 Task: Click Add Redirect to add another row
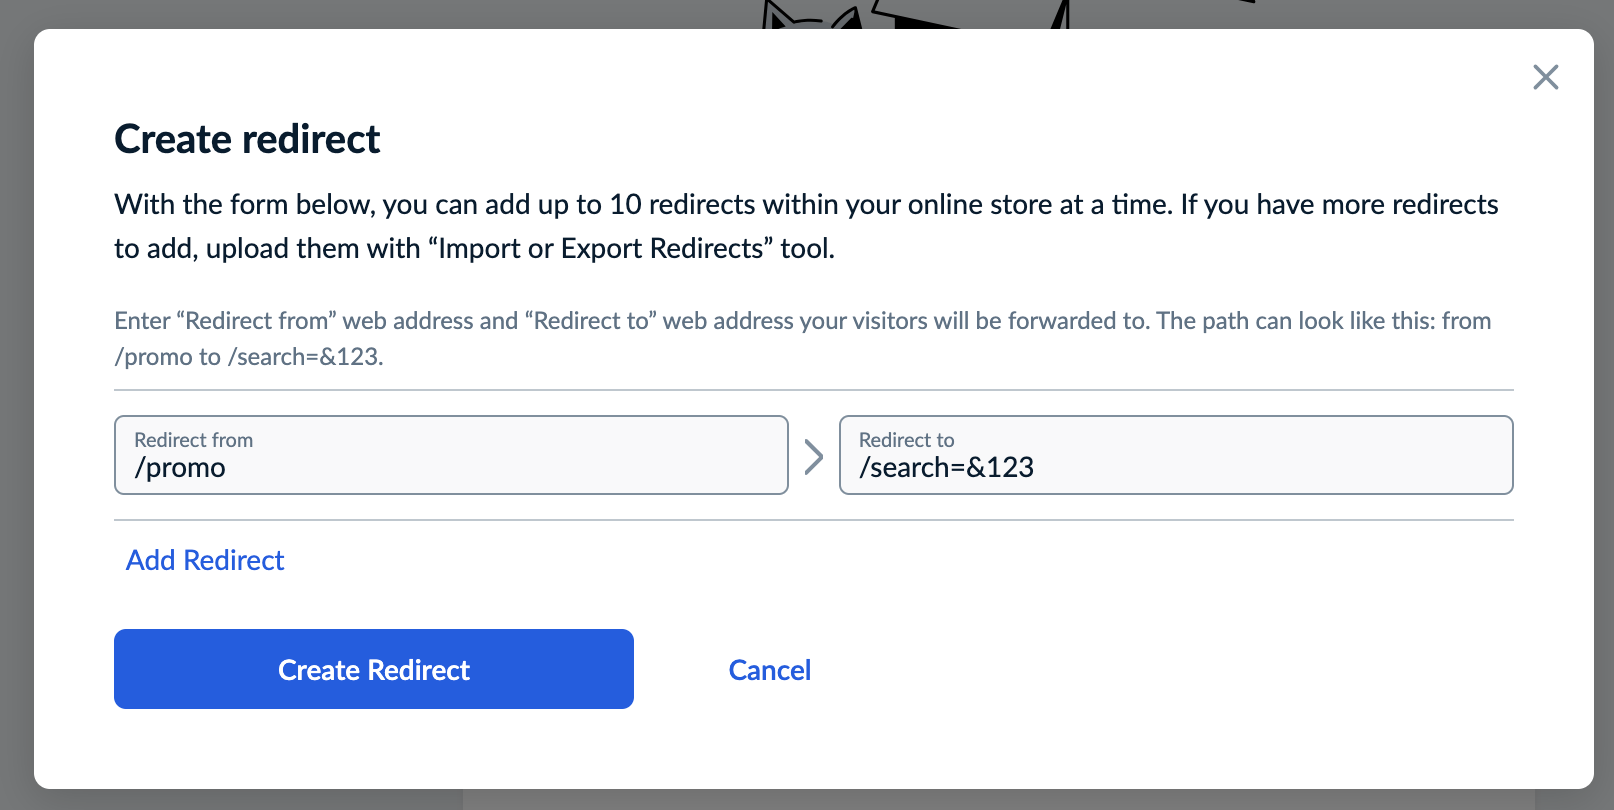tap(204, 560)
